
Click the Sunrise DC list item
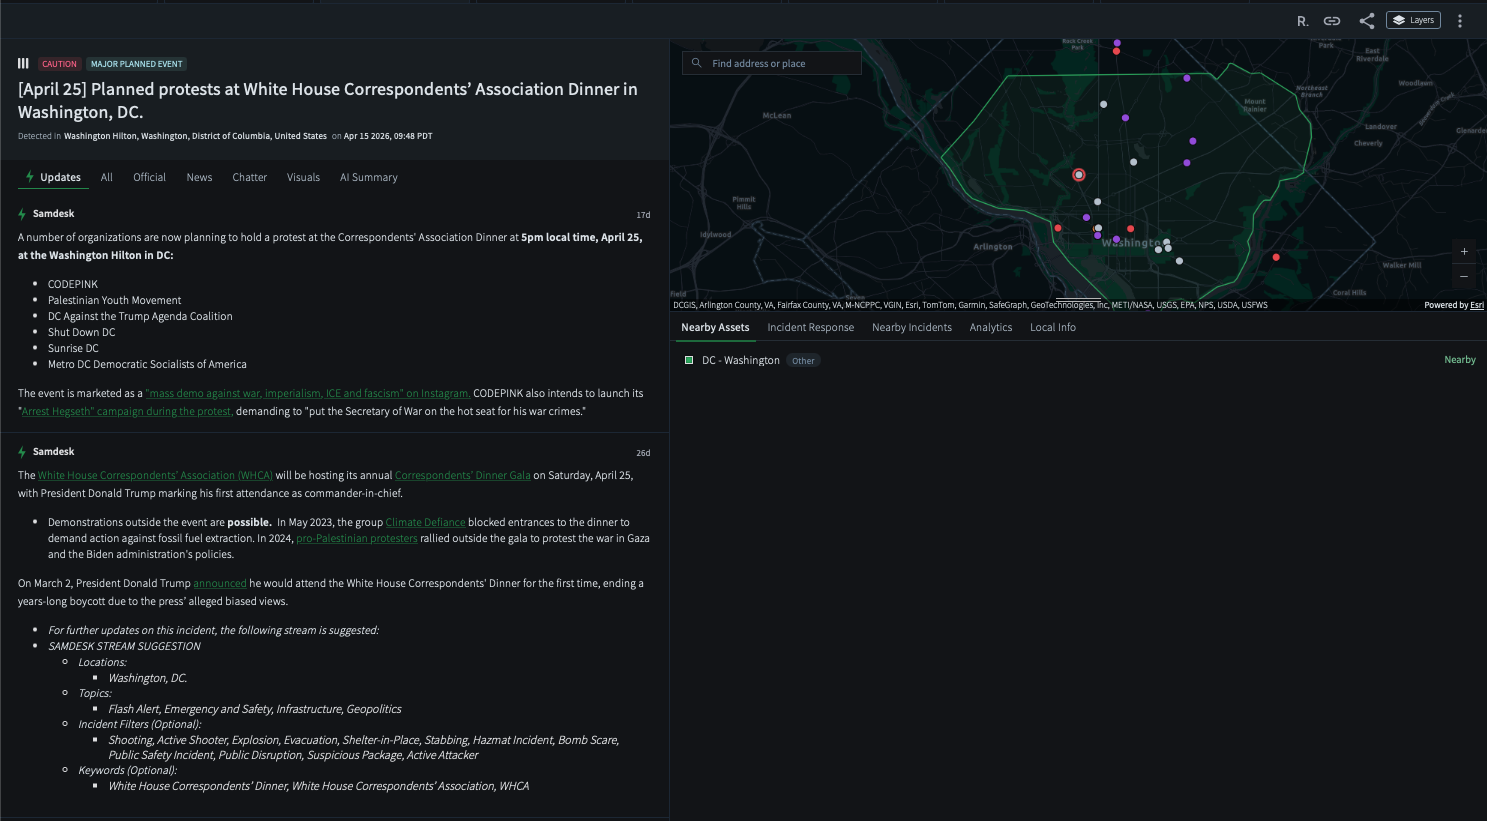pos(74,348)
